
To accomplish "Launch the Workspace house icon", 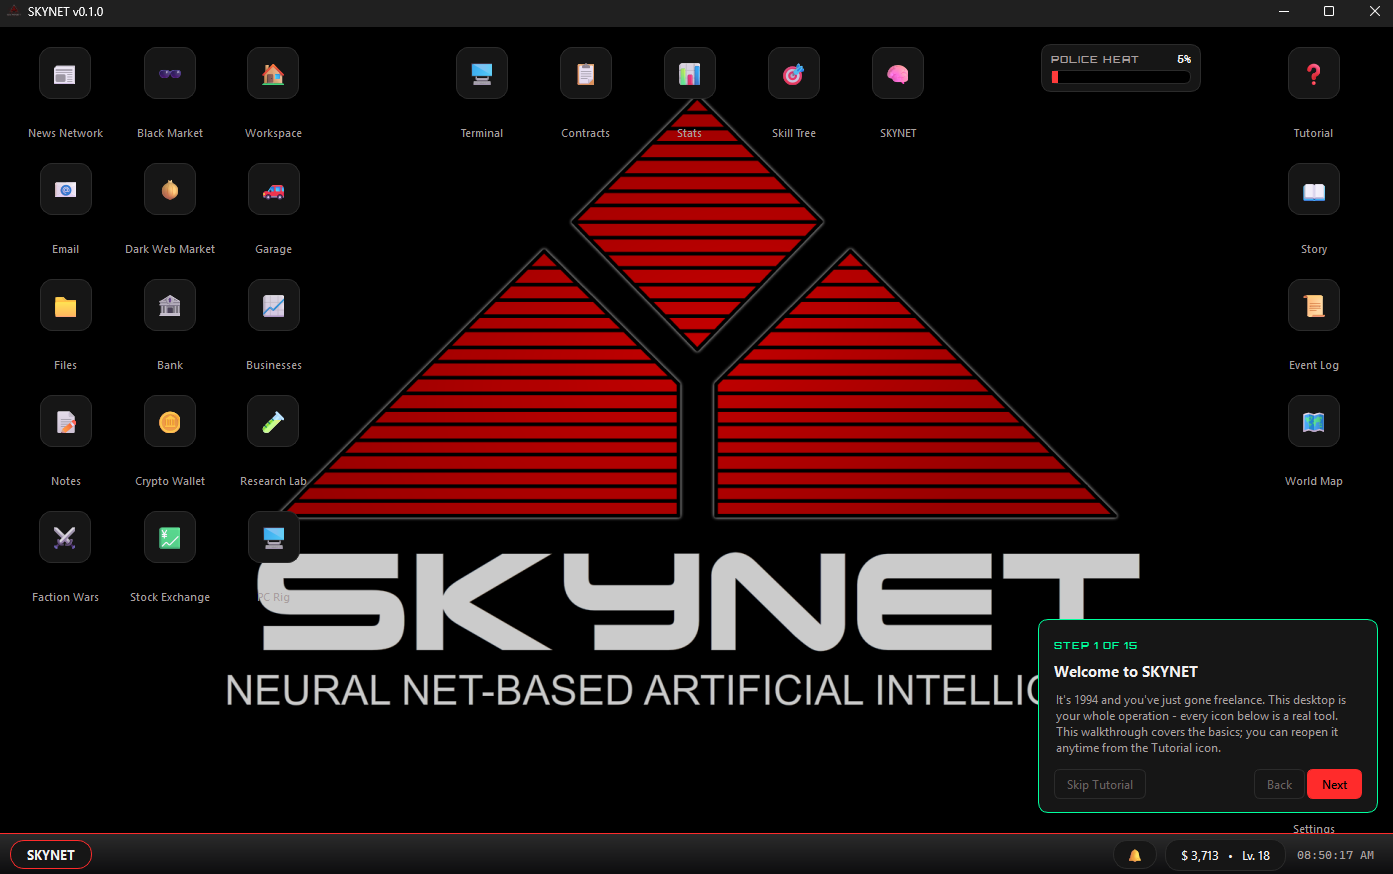I will [x=273, y=74].
